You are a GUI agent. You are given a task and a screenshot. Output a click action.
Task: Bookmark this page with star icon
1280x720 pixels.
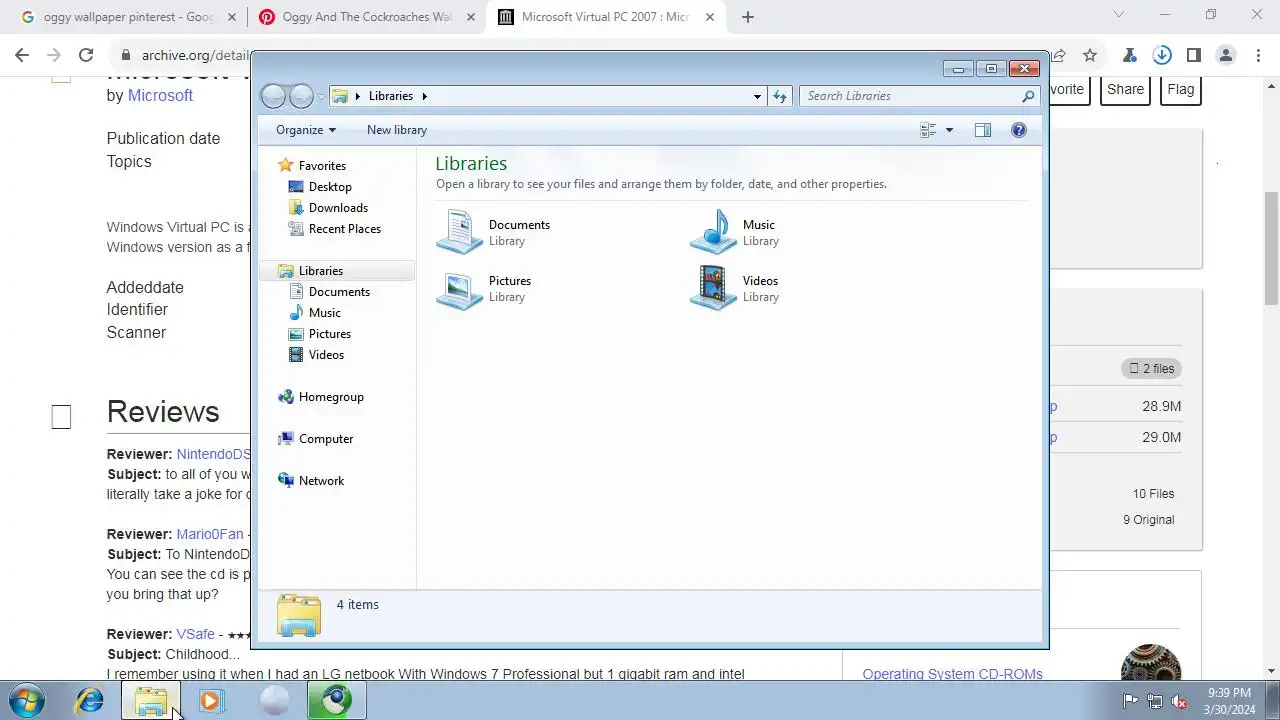pyautogui.click(x=1090, y=56)
